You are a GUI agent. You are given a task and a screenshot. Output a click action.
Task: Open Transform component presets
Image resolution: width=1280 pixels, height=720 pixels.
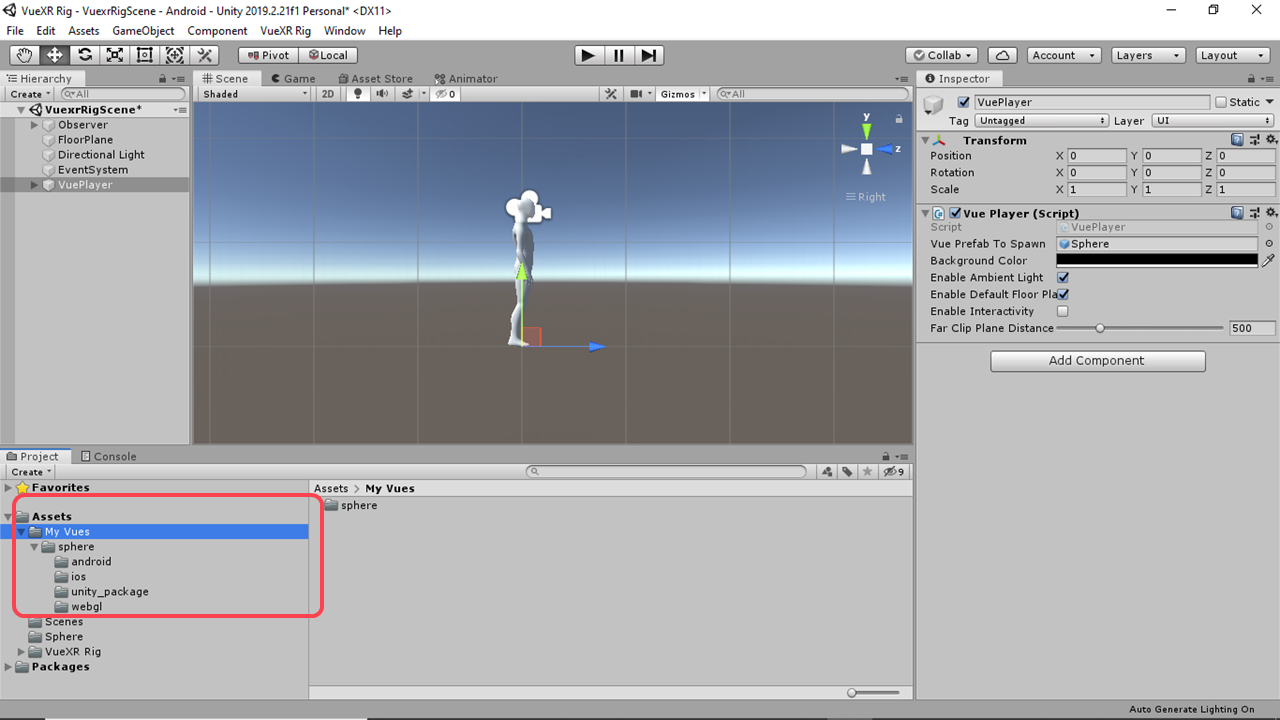click(x=1254, y=140)
